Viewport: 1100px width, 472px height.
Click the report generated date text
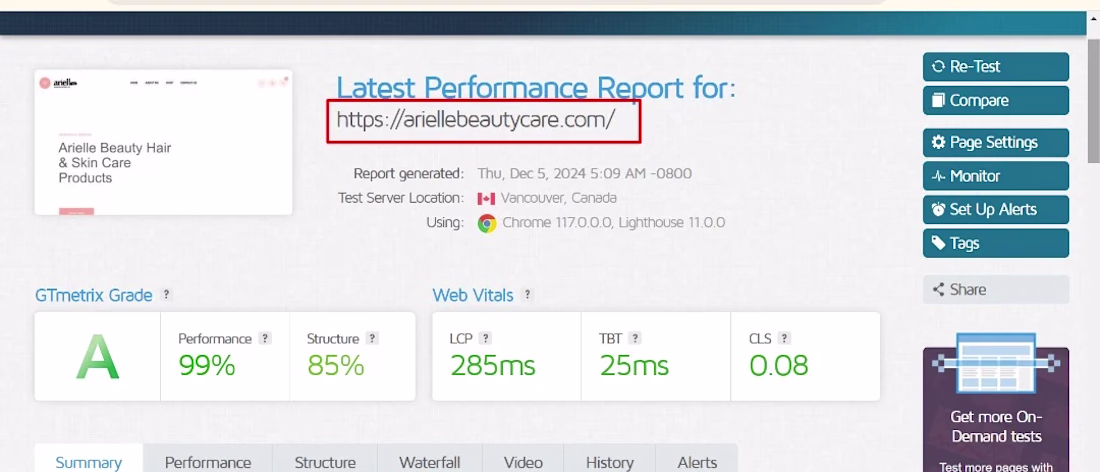coord(584,173)
